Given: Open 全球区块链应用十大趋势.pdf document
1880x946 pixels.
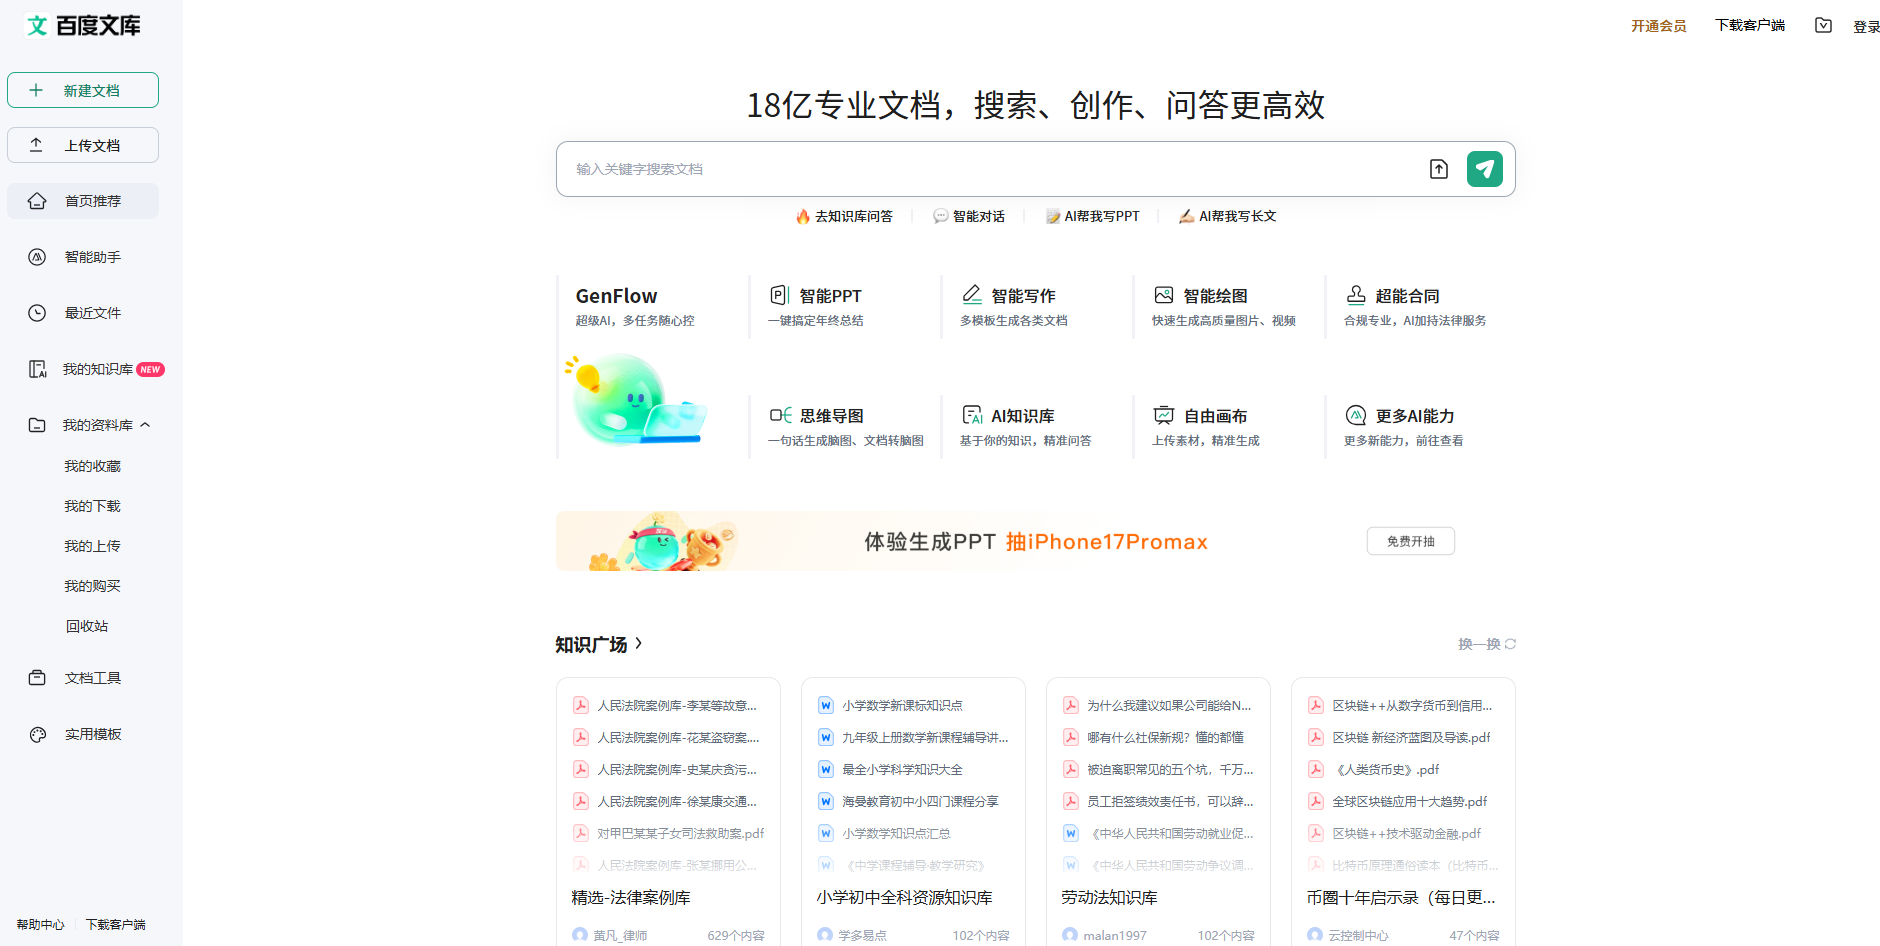Looking at the screenshot, I should (1410, 802).
